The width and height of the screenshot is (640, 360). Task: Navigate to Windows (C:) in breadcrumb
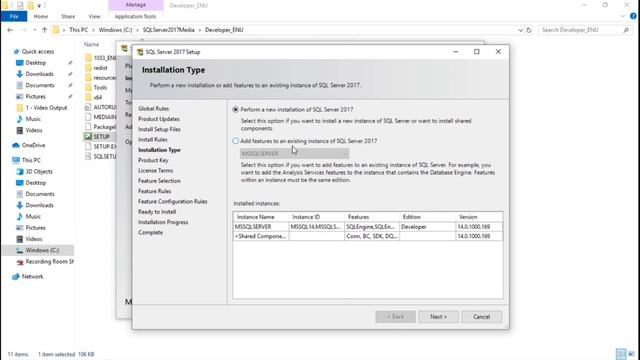[116, 30]
